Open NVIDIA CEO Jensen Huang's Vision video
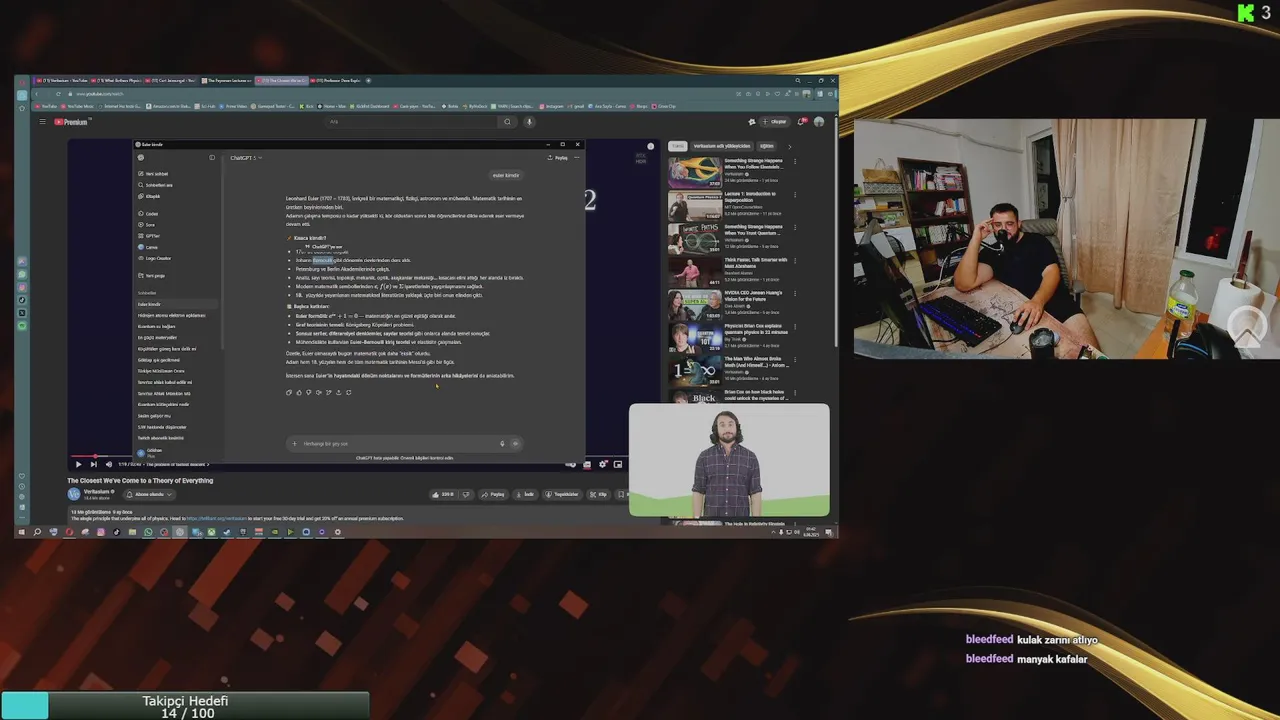This screenshot has height=720, width=1280. [x=753, y=296]
